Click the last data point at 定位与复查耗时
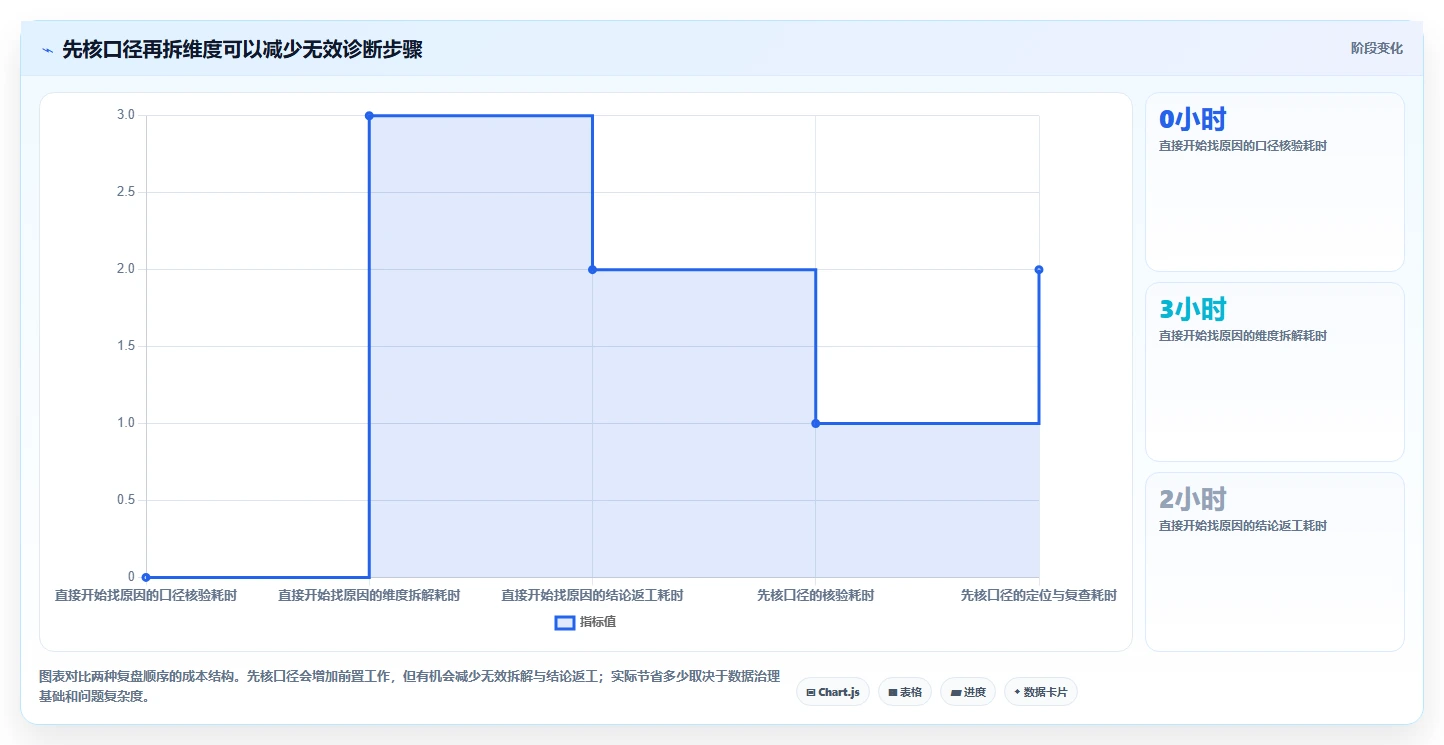Screen dimensions: 1444x745 coord(1039,269)
